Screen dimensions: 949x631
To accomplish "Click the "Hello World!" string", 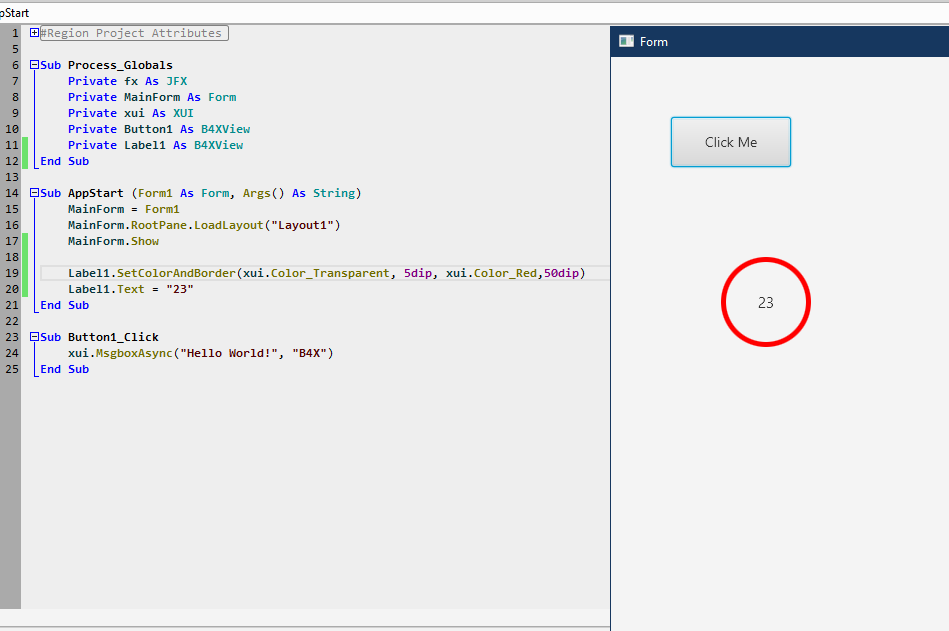I will pyautogui.click(x=229, y=353).
